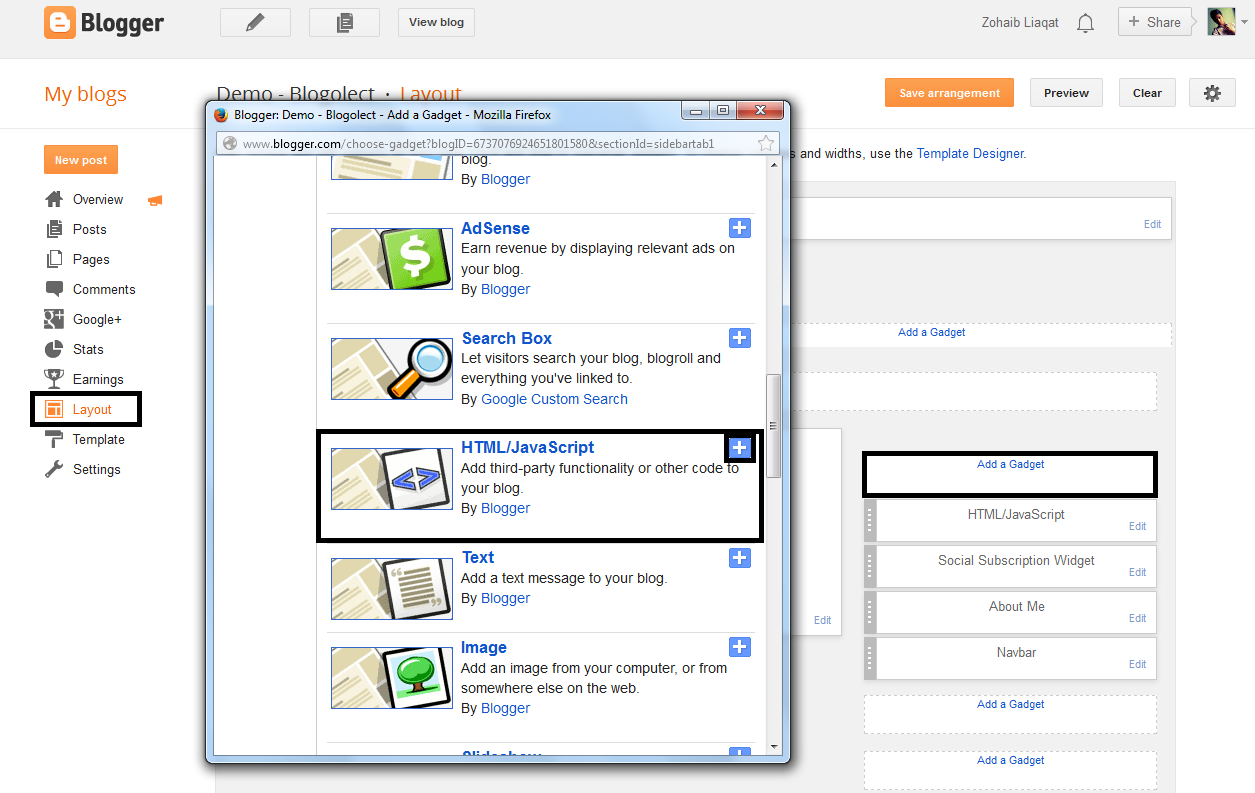Open the top-right gear settings icon
Viewport: 1255px width, 793px height.
point(1212,92)
